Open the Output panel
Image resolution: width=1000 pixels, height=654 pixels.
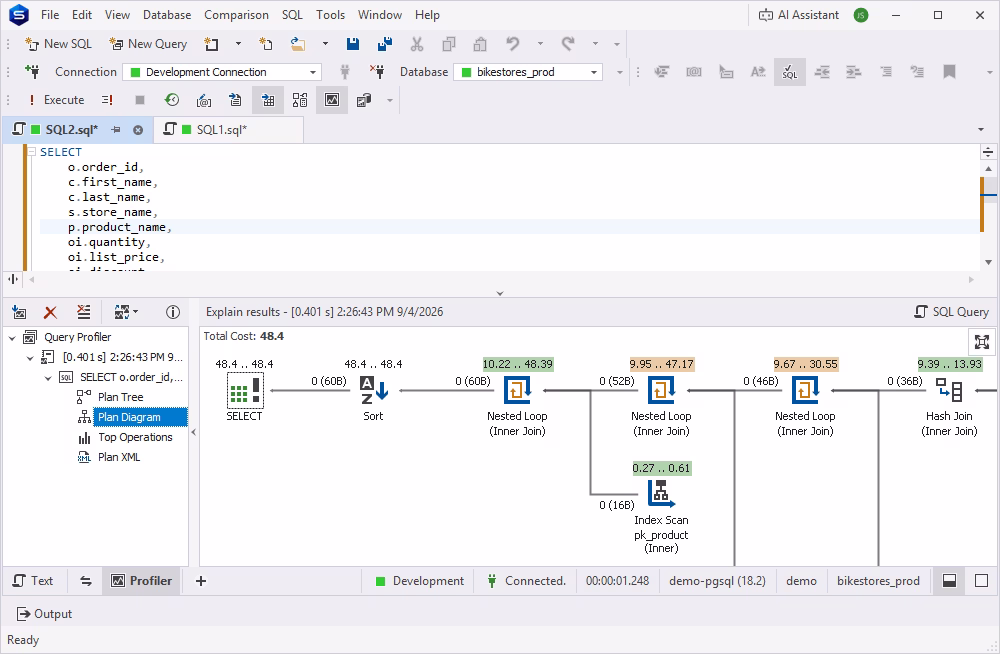pyautogui.click(x=44, y=614)
